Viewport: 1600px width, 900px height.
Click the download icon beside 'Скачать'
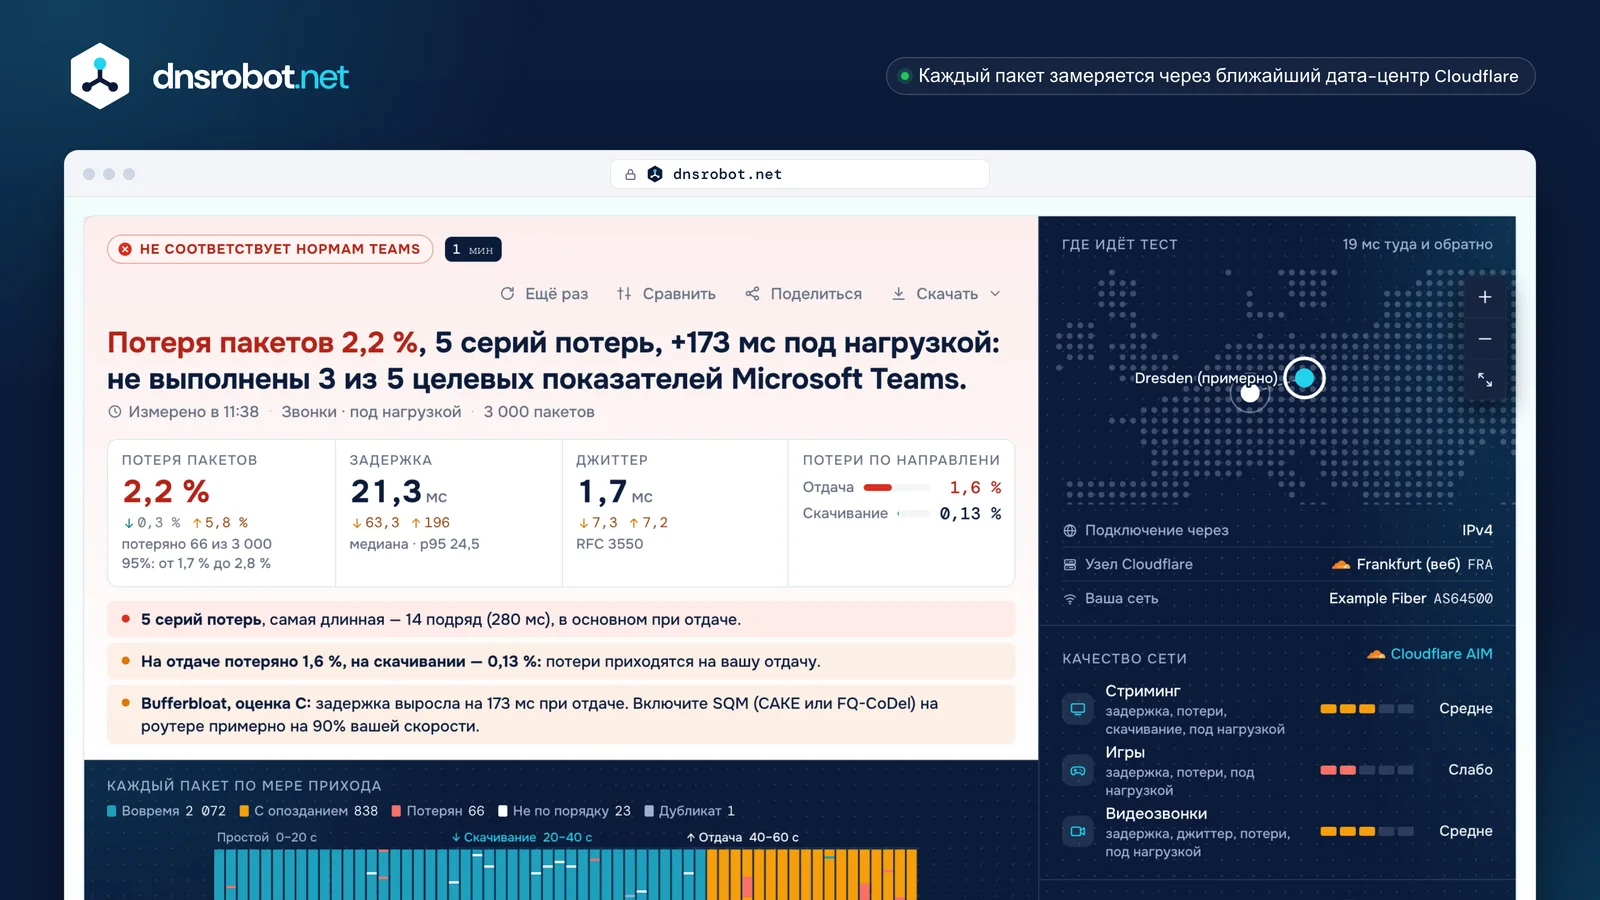(898, 294)
